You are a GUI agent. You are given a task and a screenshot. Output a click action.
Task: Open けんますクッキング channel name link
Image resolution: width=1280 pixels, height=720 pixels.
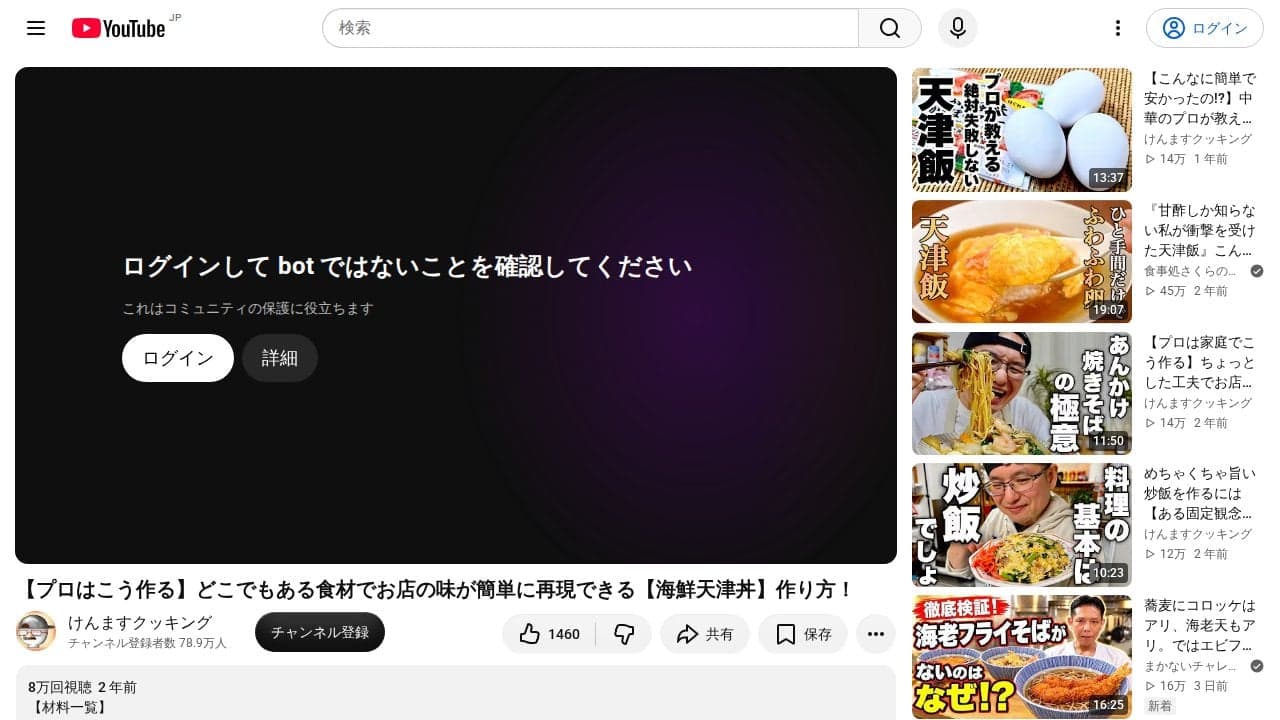(x=140, y=622)
